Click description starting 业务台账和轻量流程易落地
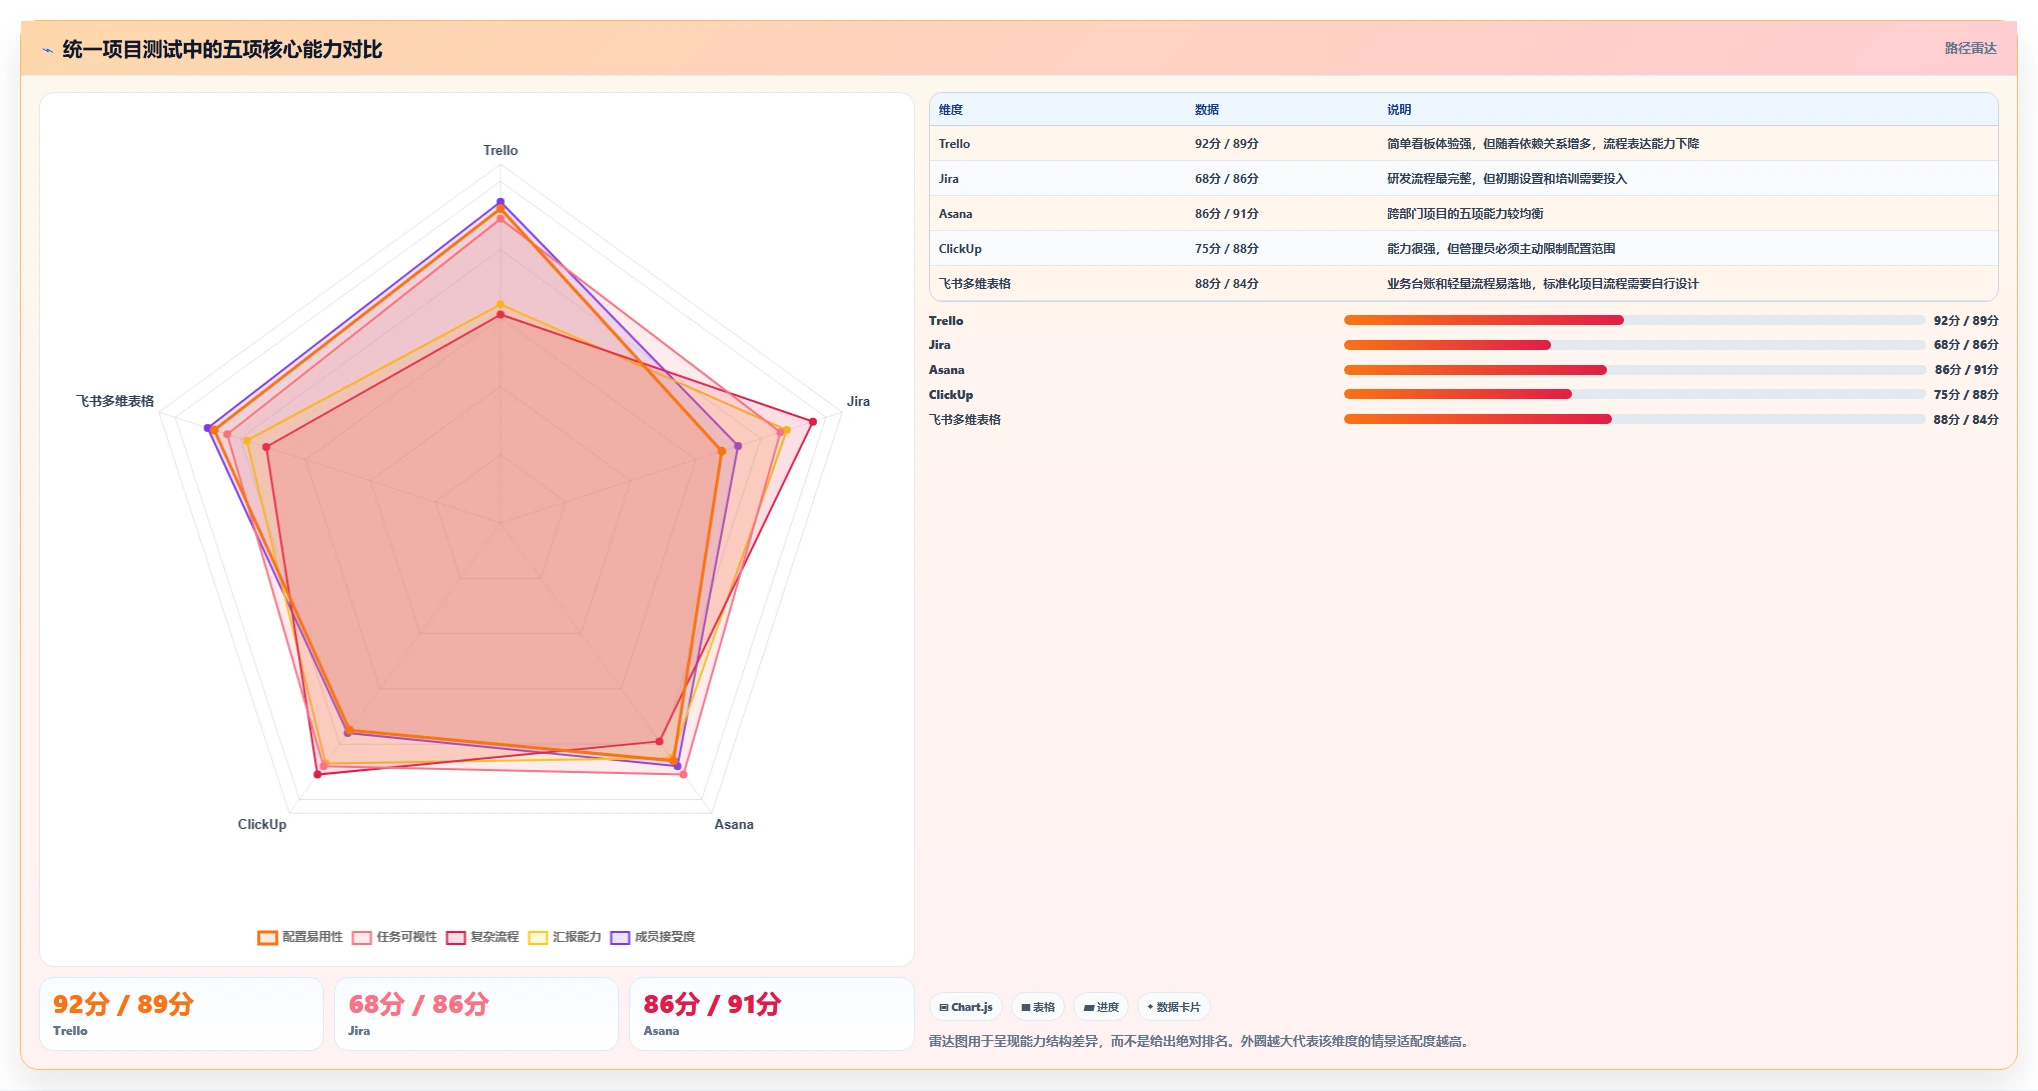The width and height of the screenshot is (2038, 1091). click(1543, 284)
